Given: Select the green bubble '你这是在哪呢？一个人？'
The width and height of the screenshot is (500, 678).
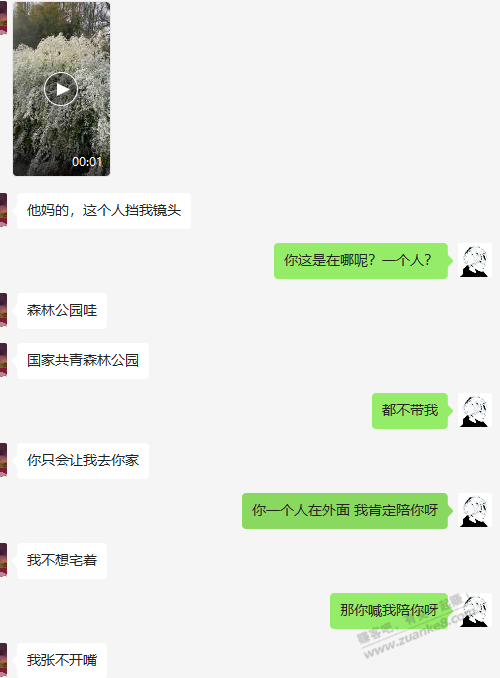Looking at the screenshot, I should pyautogui.click(x=361, y=261).
